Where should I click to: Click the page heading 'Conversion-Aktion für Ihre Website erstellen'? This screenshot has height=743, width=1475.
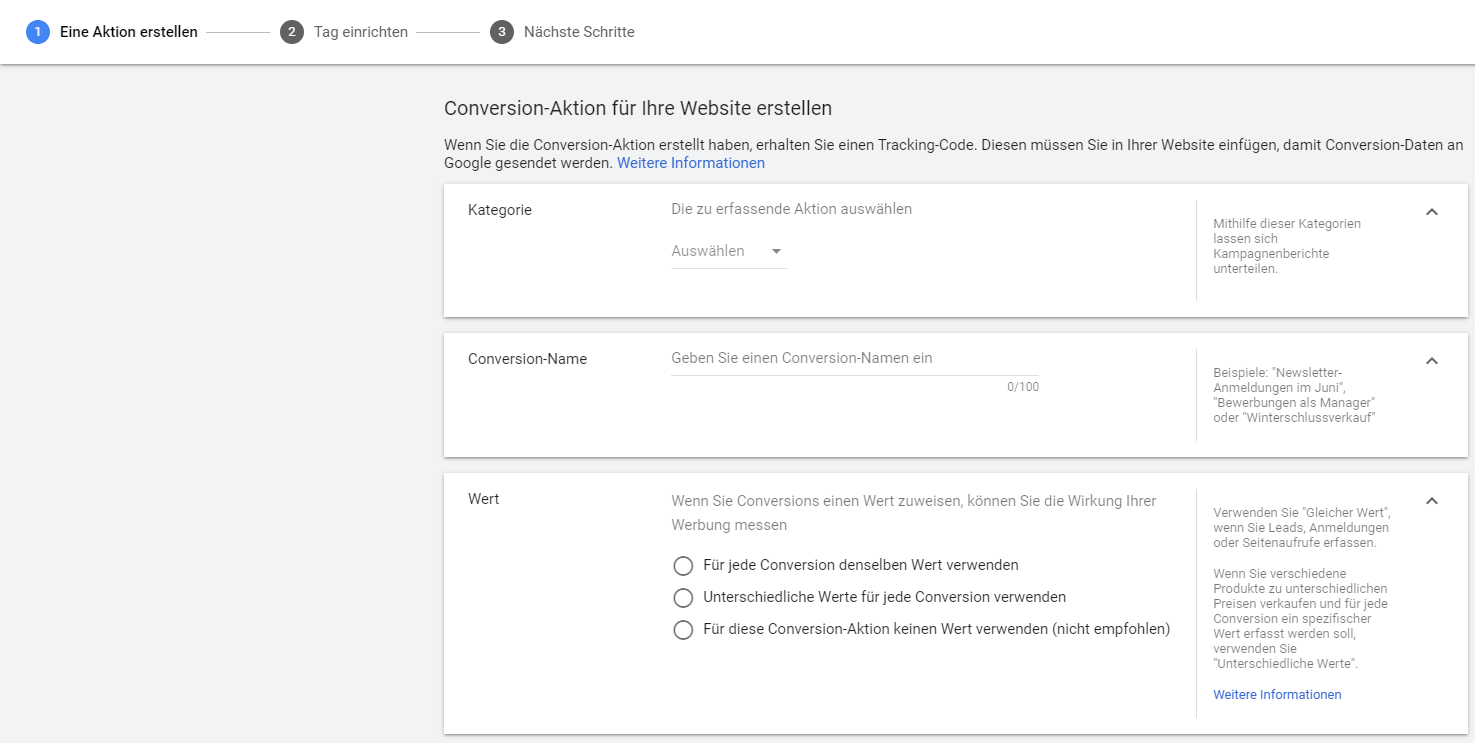pos(638,108)
